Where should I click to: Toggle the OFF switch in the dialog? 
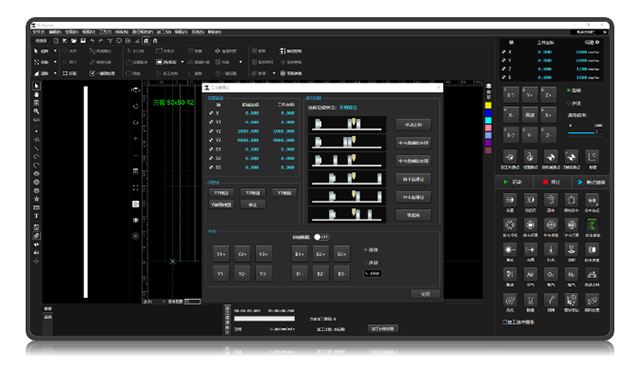coord(321,237)
